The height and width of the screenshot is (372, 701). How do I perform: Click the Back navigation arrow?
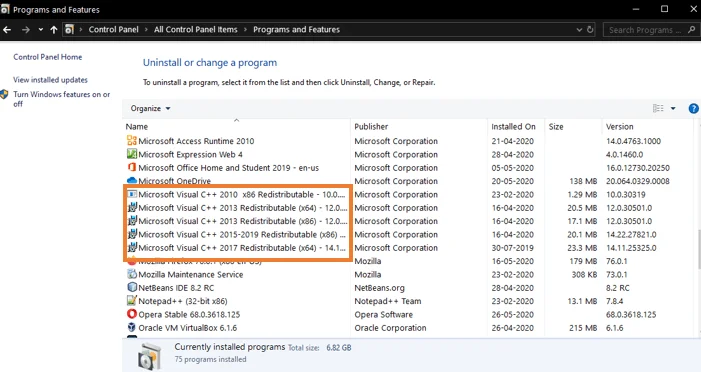point(7,30)
